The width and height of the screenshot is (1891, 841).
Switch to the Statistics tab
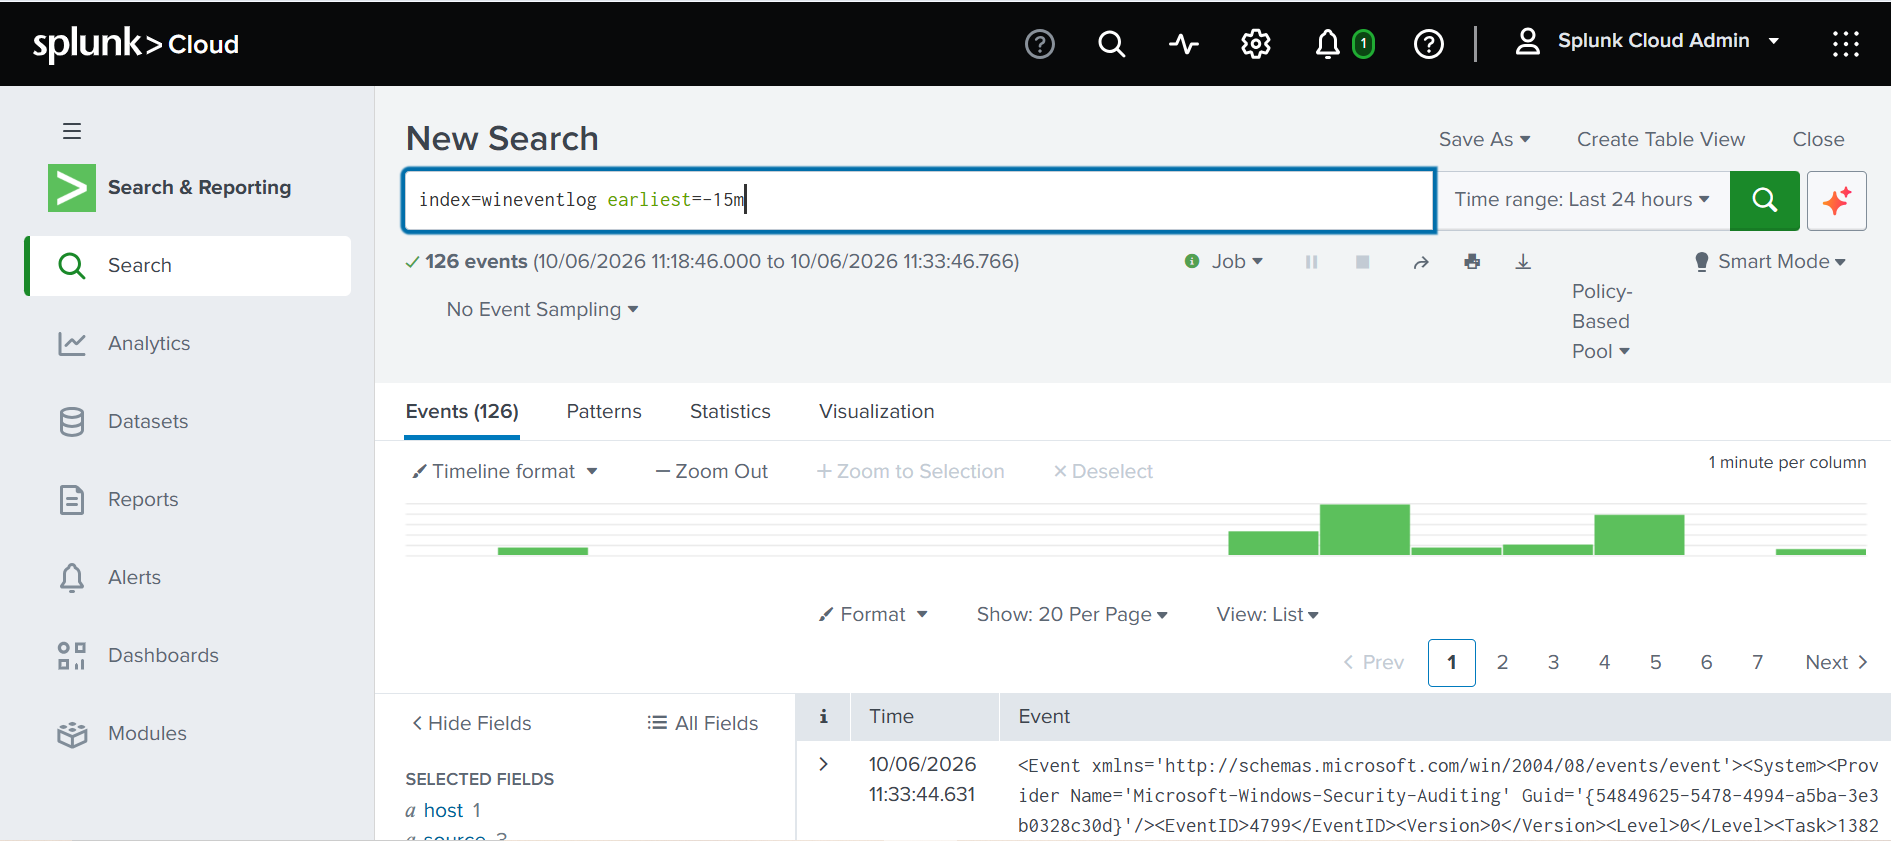730,412
